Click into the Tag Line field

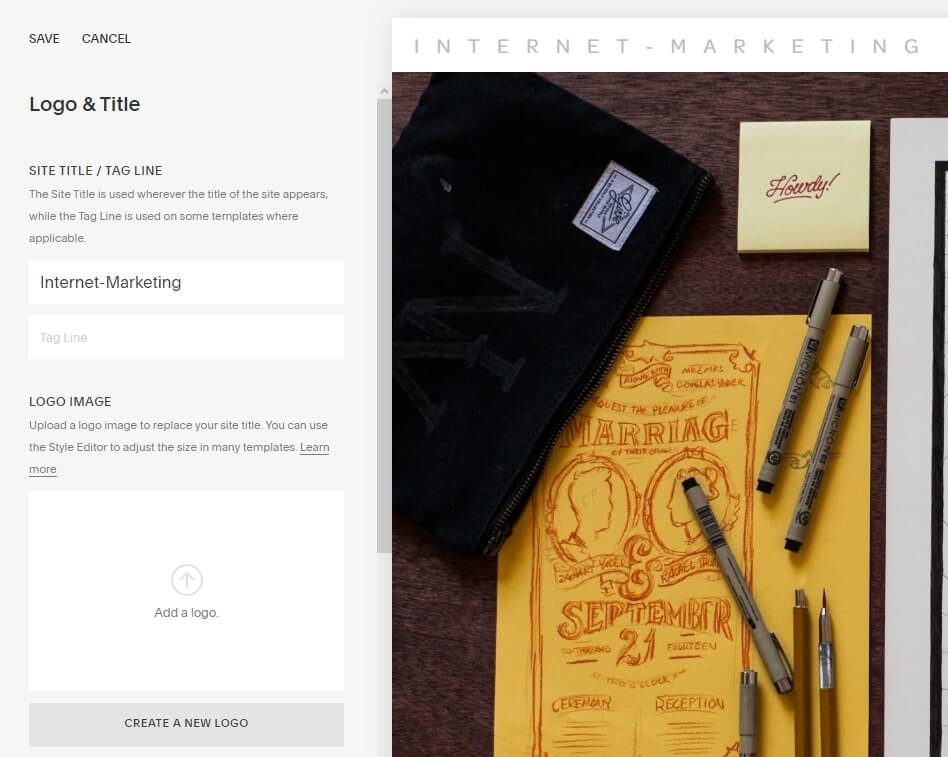point(186,337)
